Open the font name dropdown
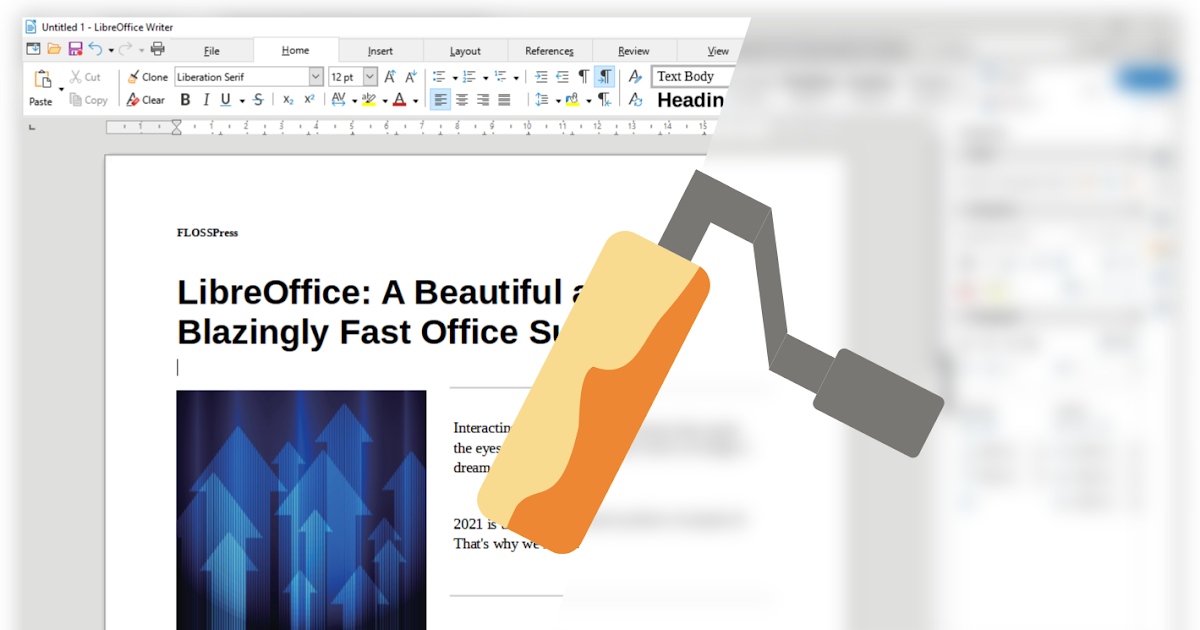Screen dimensions: 1200x630 pyautogui.click(x=316, y=76)
